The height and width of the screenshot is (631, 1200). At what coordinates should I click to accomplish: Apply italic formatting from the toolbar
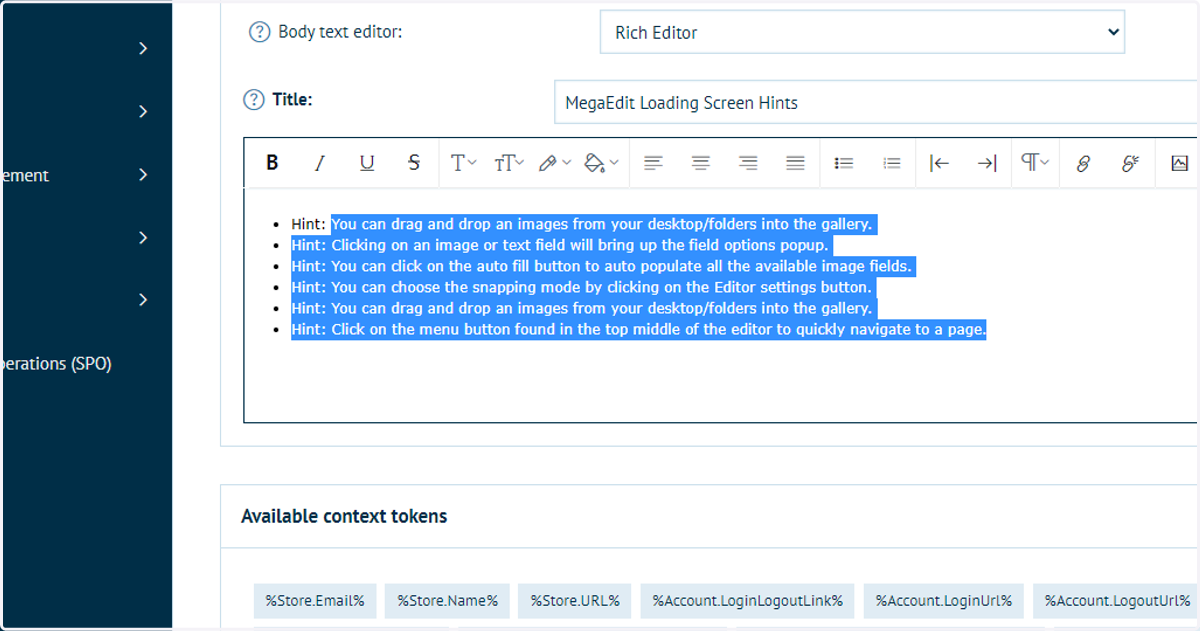[x=320, y=163]
